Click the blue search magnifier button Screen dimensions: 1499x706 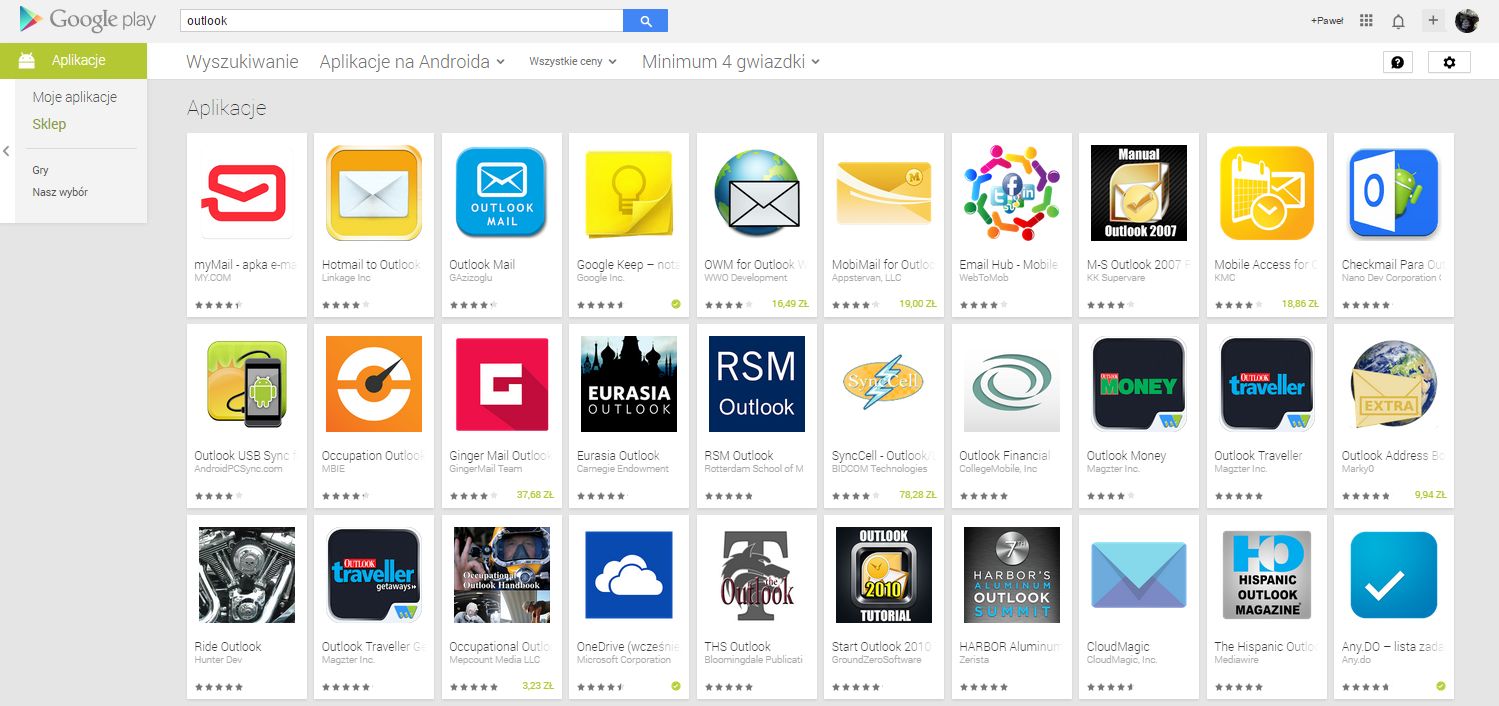645,20
